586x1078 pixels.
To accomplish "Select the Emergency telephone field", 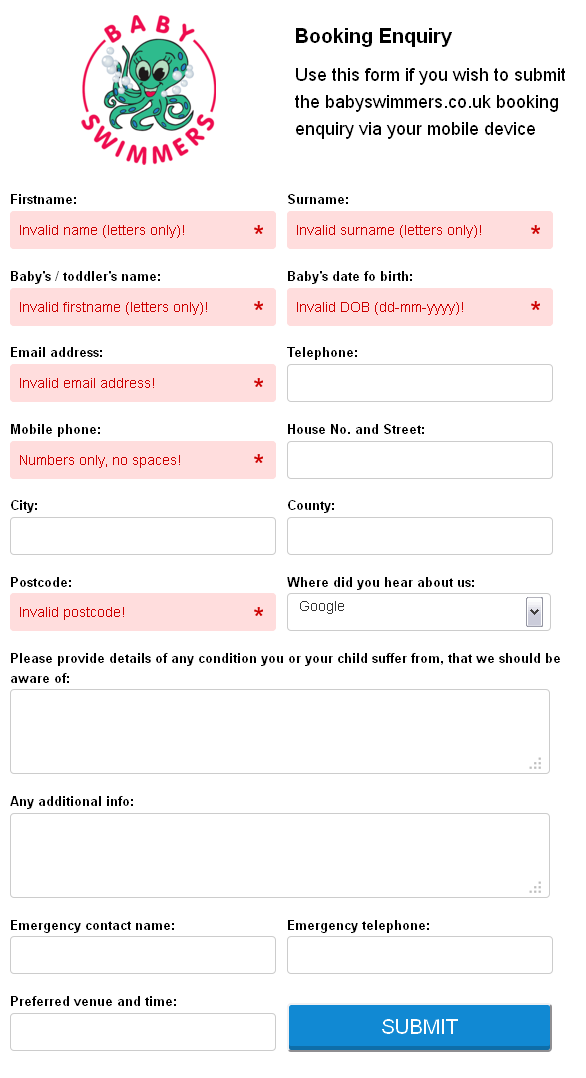I will 420,955.
